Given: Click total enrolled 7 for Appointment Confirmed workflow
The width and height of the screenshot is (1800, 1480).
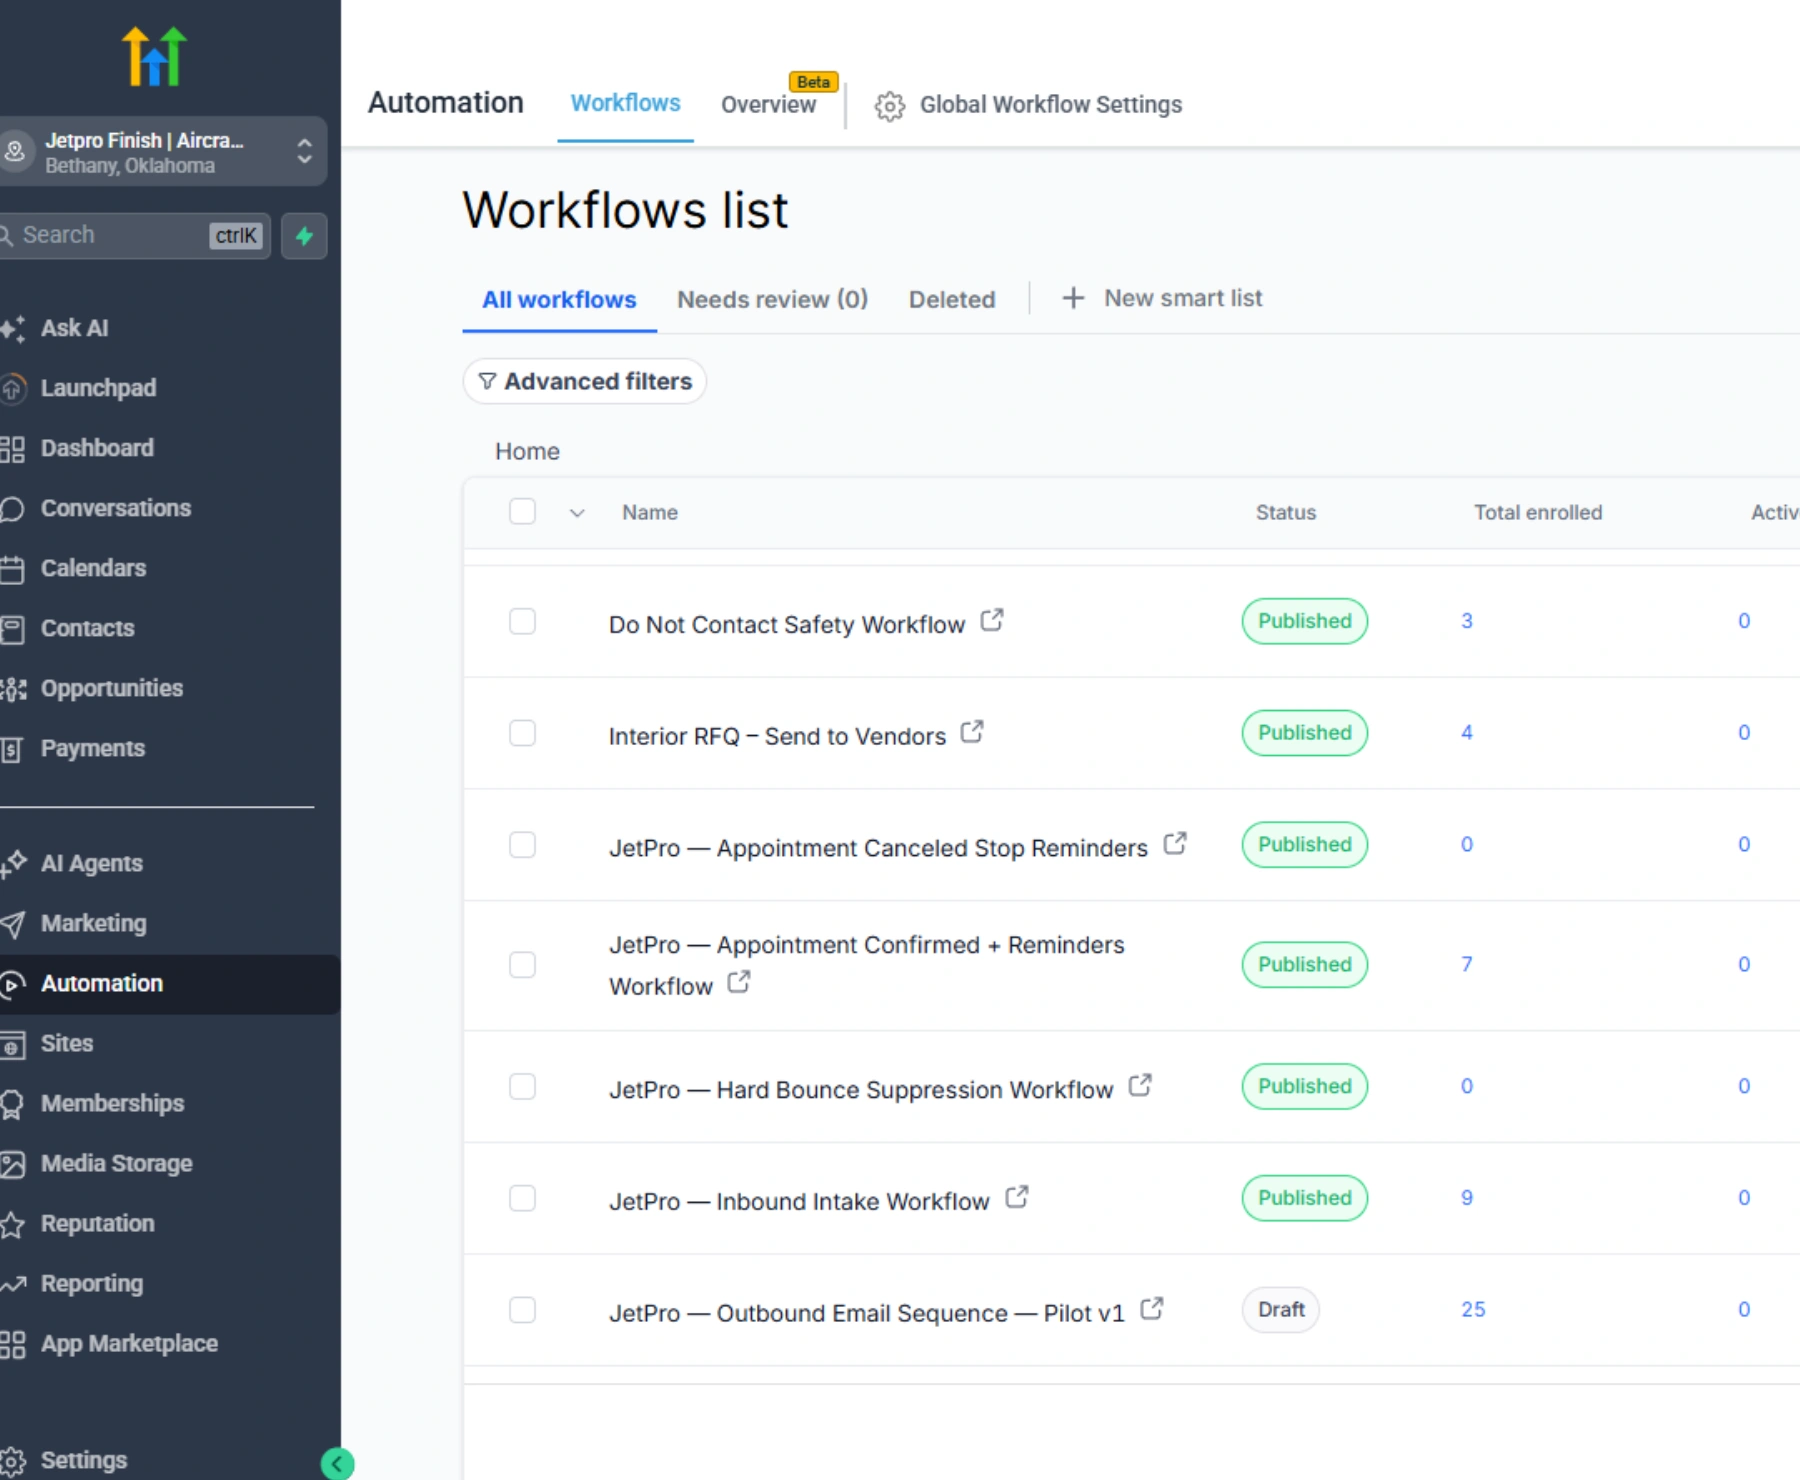Looking at the screenshot, I should [x=1467, y=965].
